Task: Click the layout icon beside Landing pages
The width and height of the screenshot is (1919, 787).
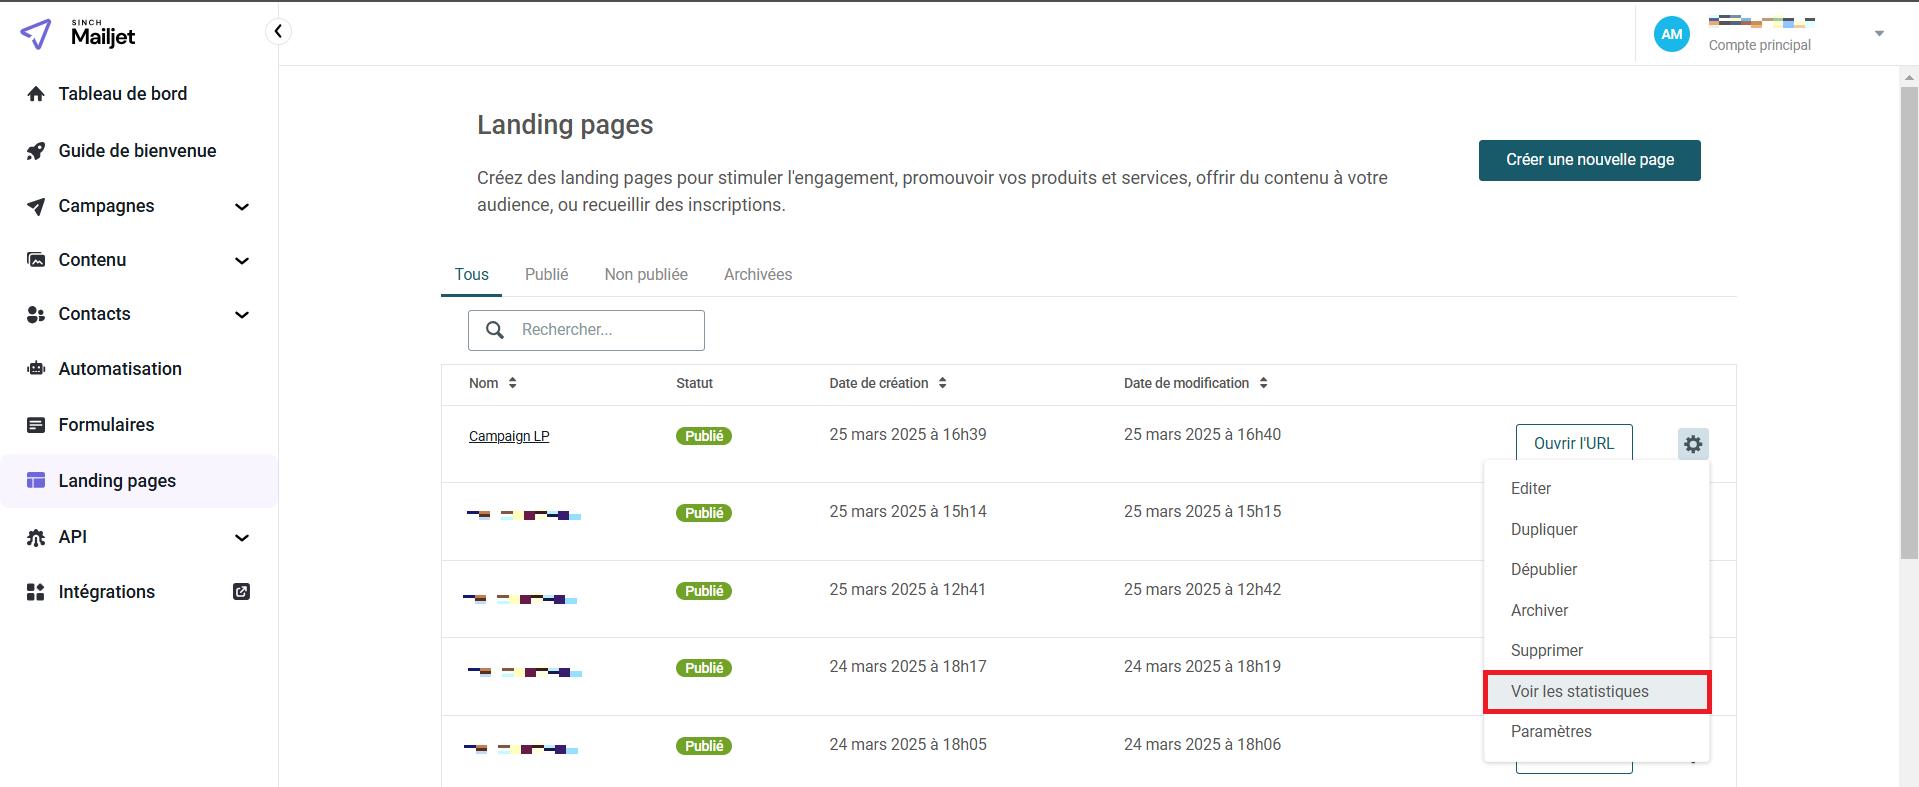Action: (x=36, y=481)
